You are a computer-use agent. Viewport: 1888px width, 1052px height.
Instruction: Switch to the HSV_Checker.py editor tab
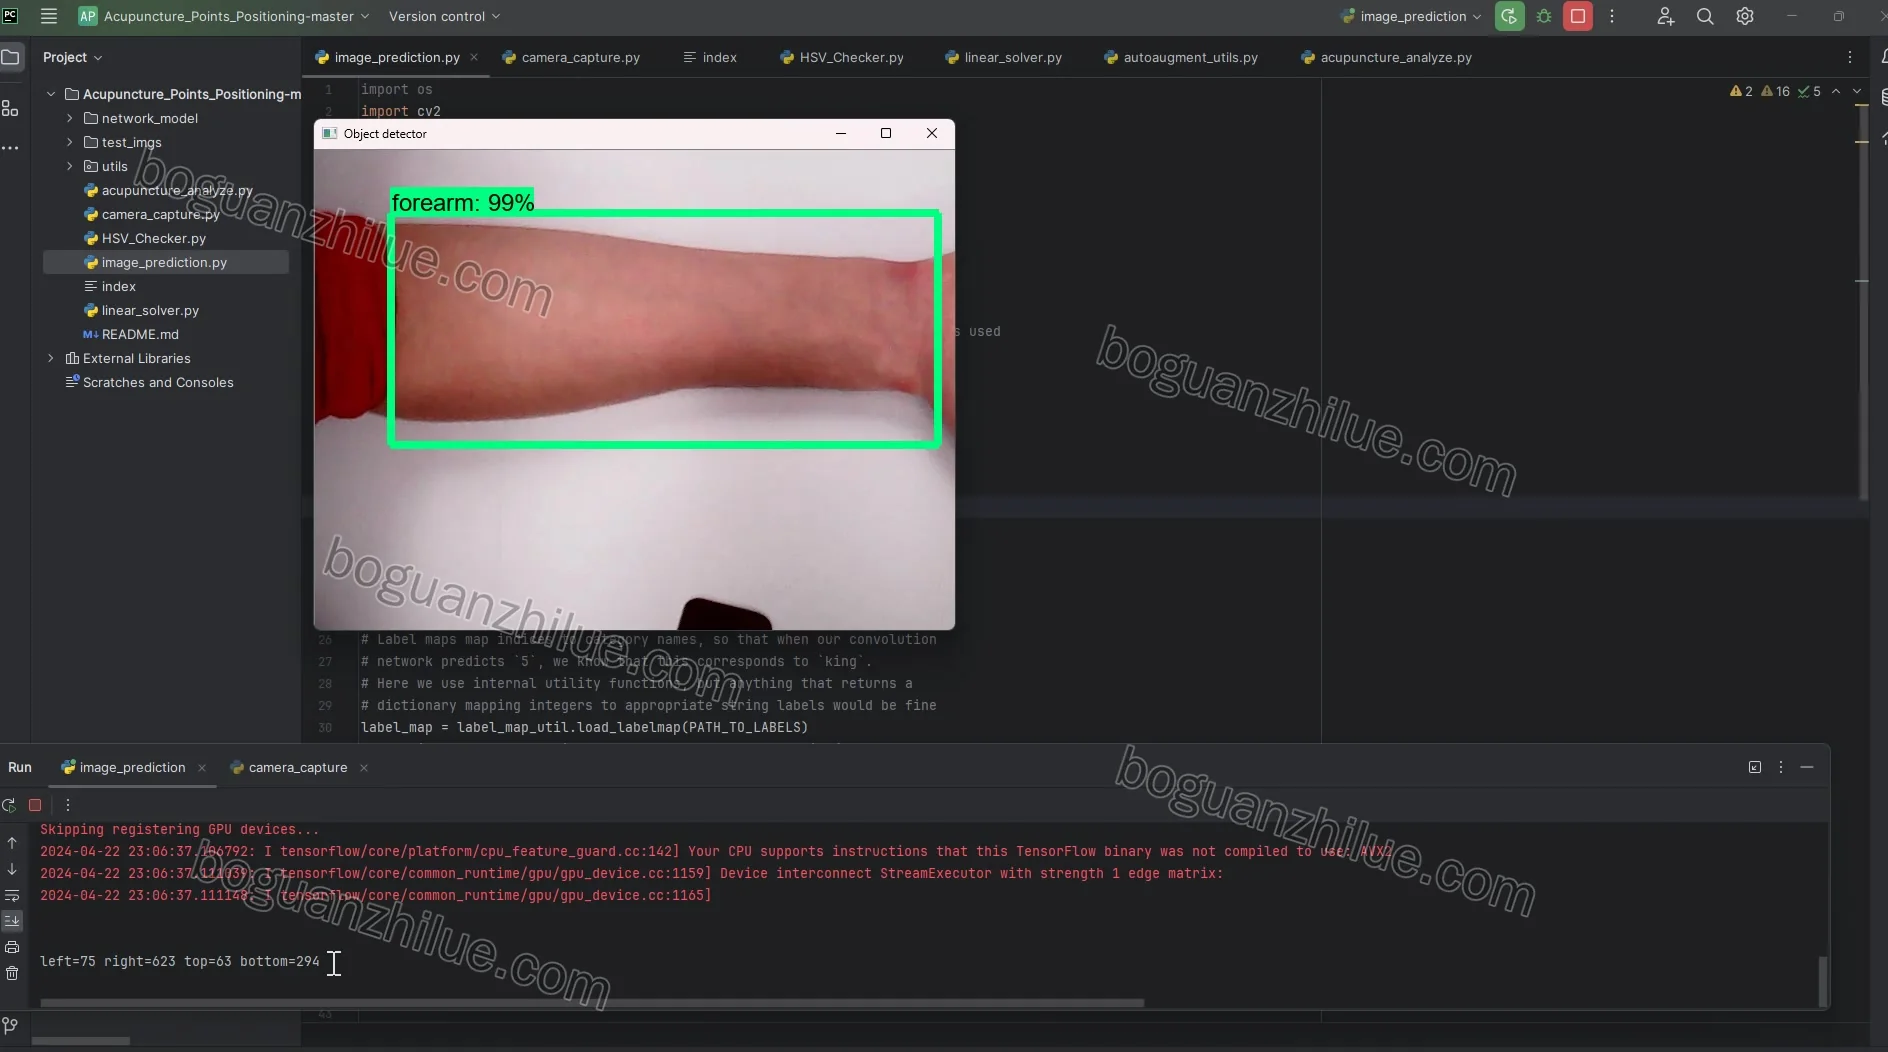point(842,57)
